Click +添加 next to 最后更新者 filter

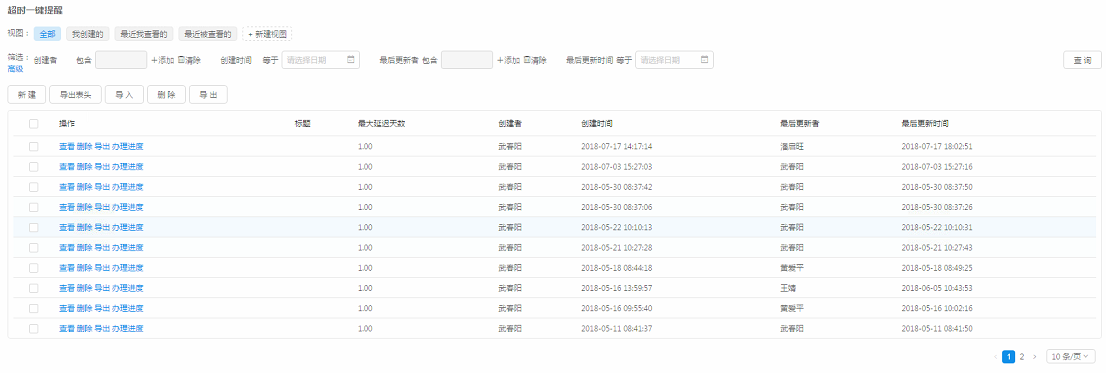[x=509, y=60]
